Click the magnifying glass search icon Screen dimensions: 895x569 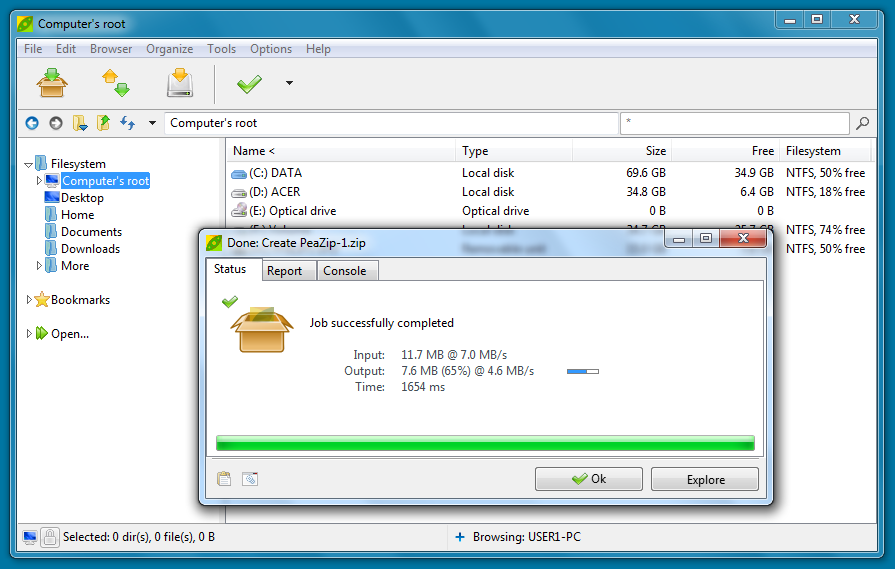pyautogui.click(x=862, y=123)
